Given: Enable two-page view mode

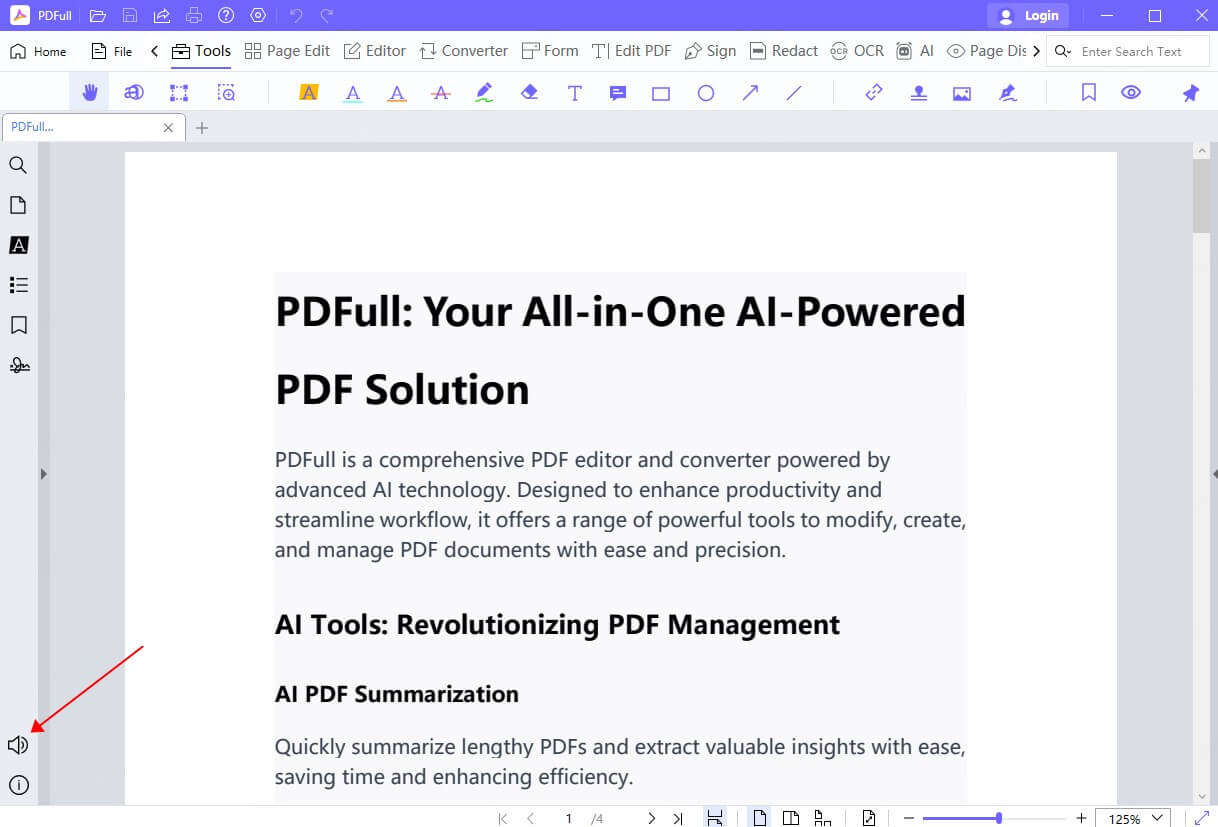Looking at the screenshot, I should point(791,818).
